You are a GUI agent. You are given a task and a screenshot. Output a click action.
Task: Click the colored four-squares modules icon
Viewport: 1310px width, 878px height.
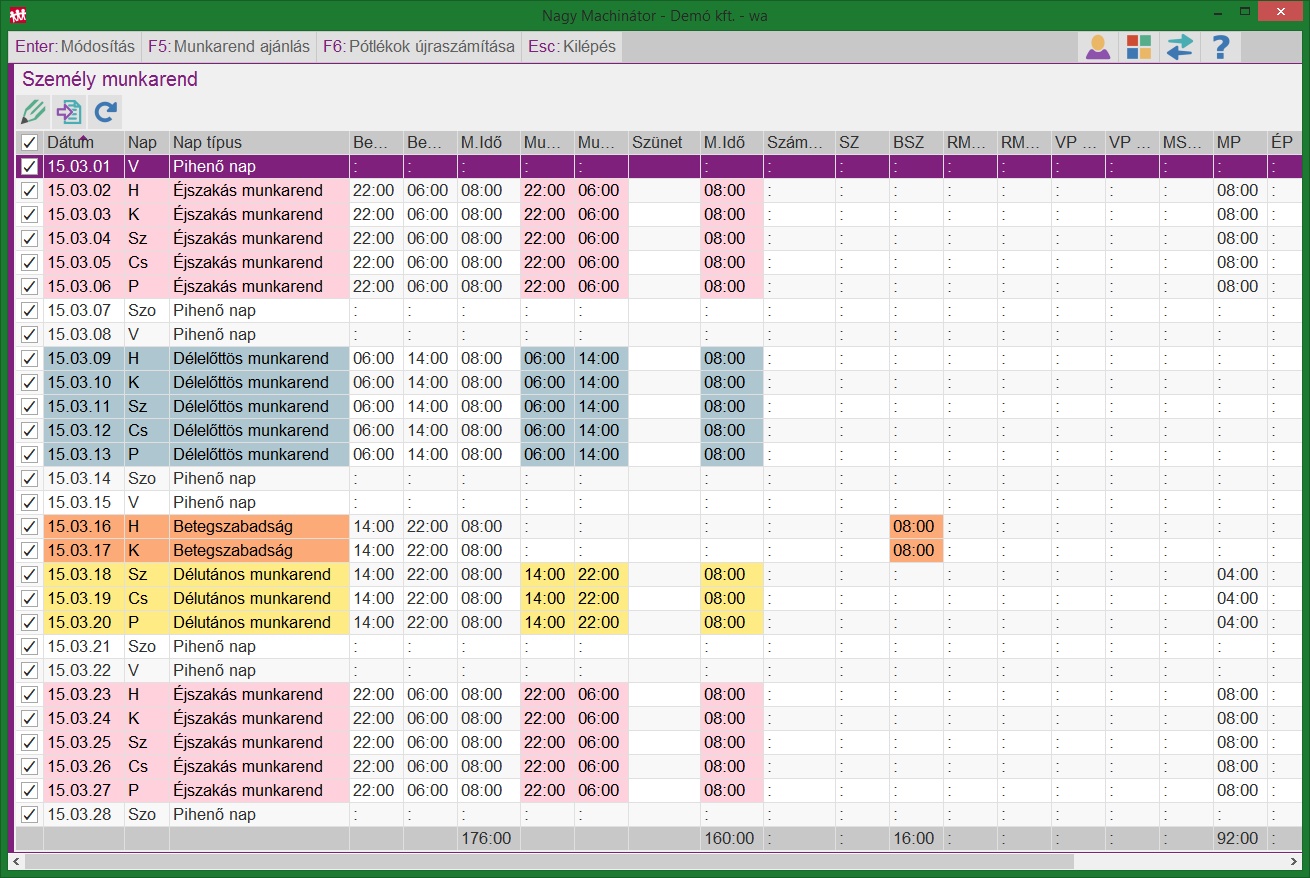pyautogui.click(x=1138, y=47)
